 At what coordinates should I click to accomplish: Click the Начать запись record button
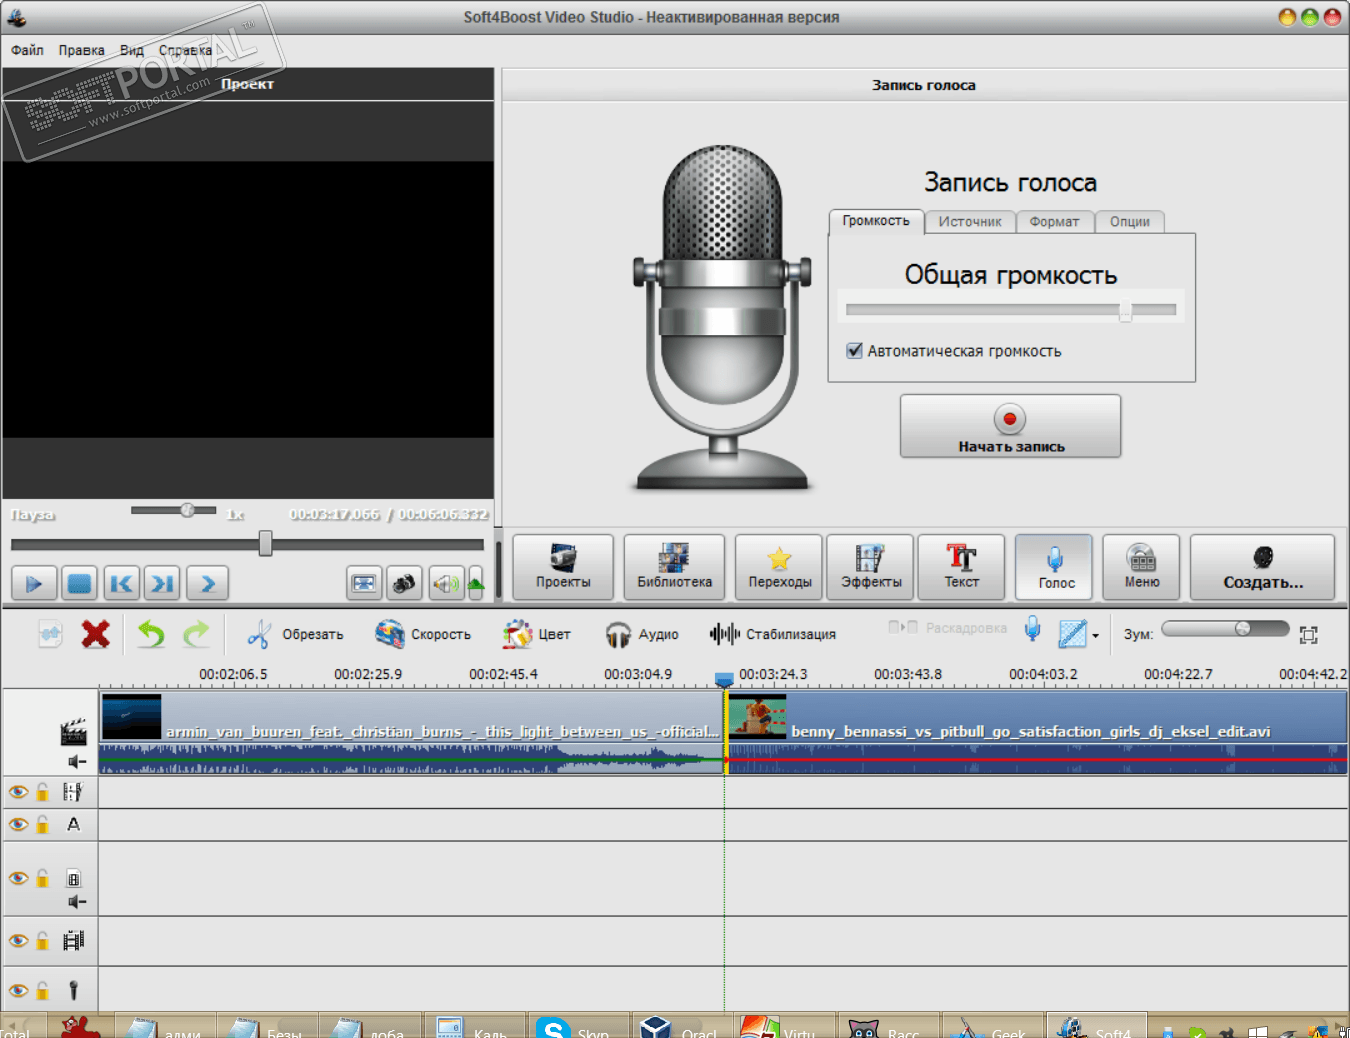(1010, 426)
